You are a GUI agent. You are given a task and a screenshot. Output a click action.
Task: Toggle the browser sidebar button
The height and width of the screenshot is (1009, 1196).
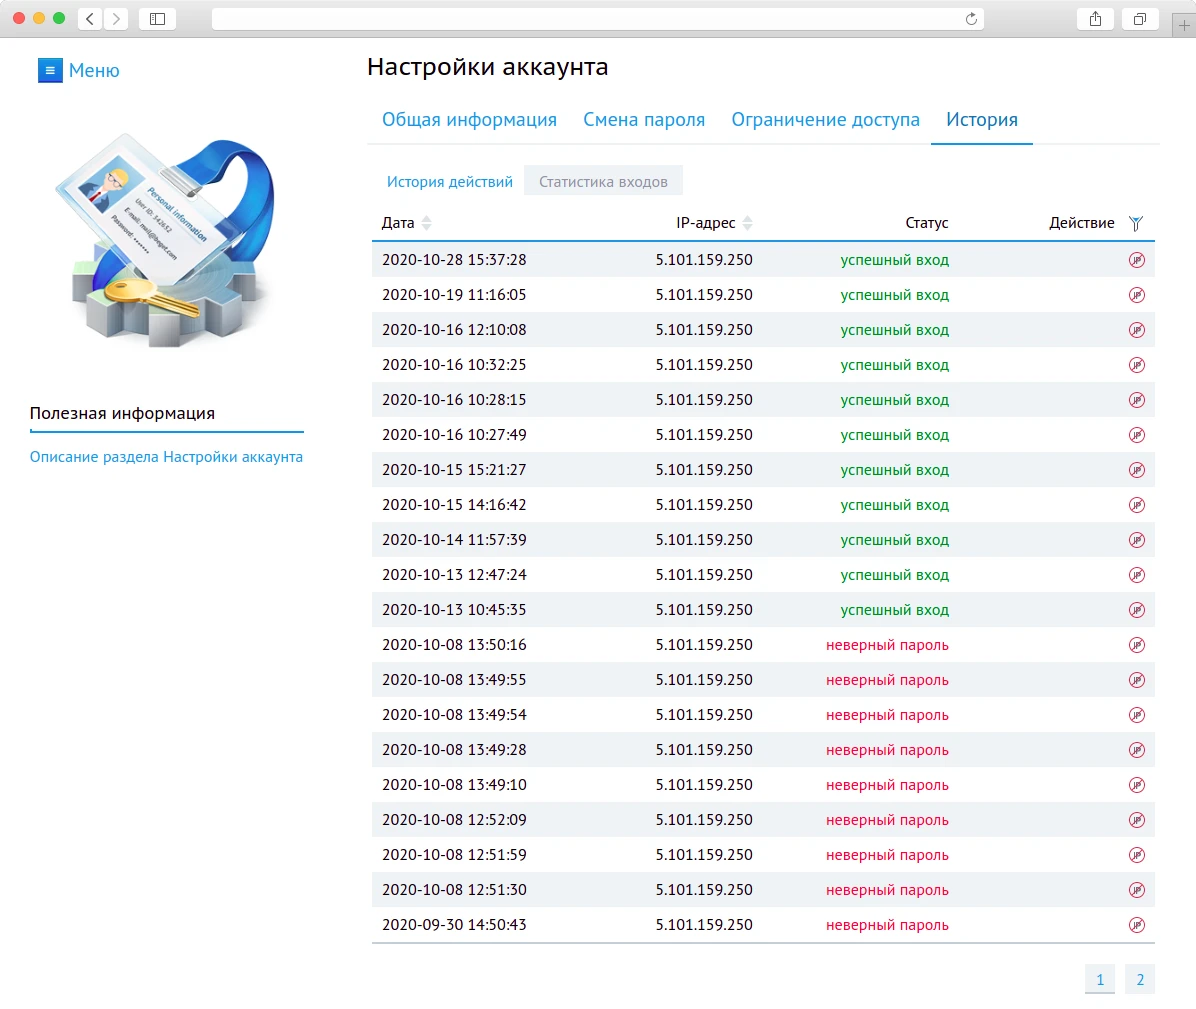[x=157, y=19]
